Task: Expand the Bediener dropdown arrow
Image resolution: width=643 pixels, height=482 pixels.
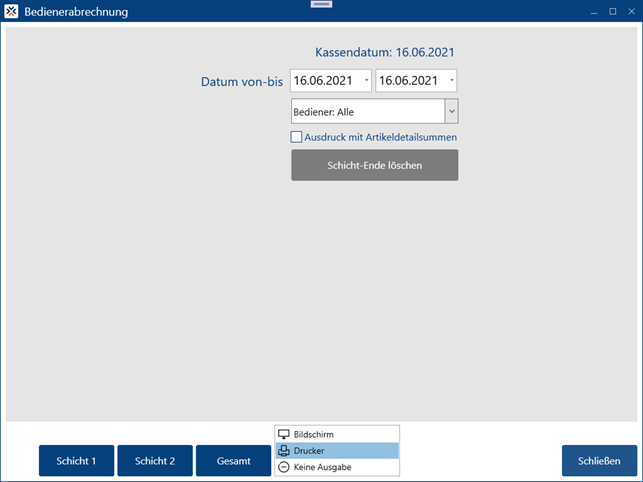Action: coord(451,111)
